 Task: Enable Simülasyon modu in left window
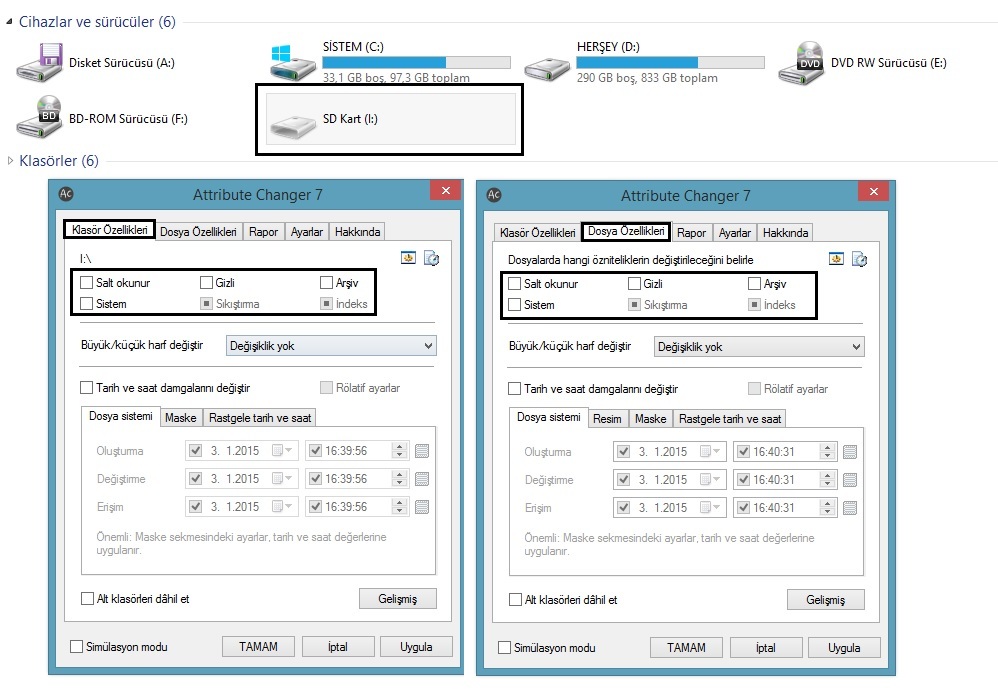pos(76,646)
